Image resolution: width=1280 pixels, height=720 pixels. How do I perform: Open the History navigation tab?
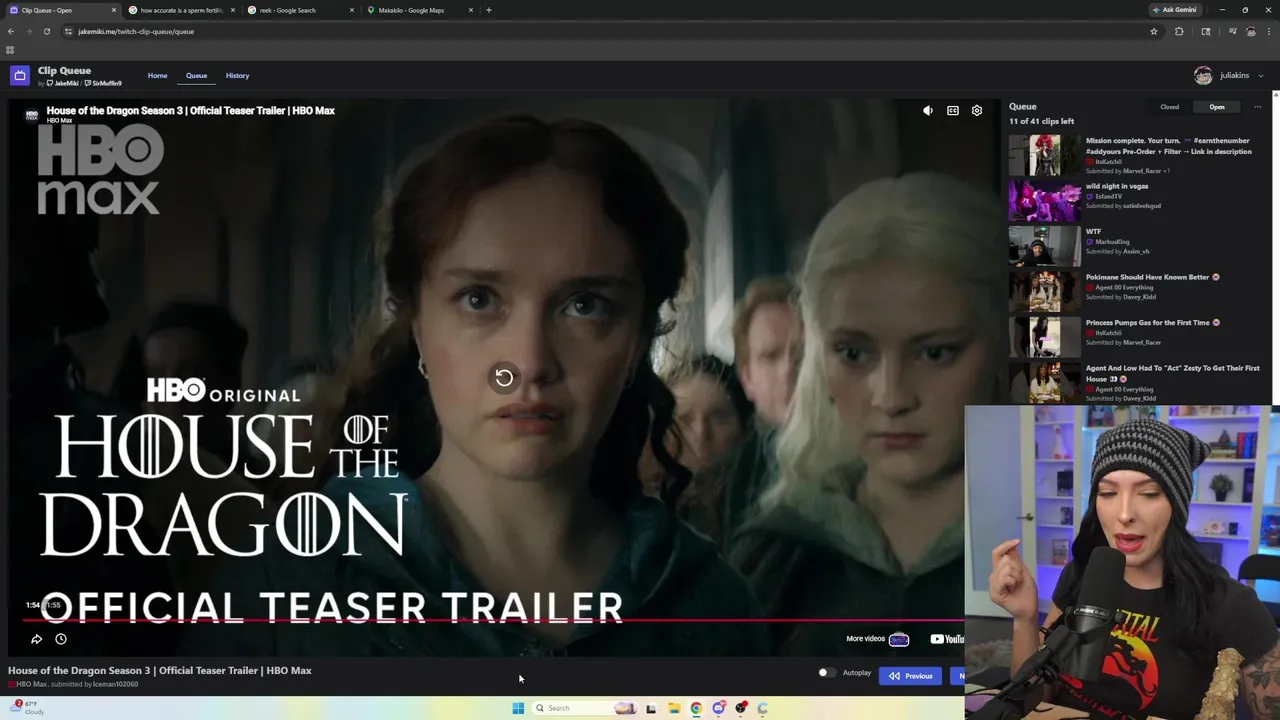click(237, 75)
